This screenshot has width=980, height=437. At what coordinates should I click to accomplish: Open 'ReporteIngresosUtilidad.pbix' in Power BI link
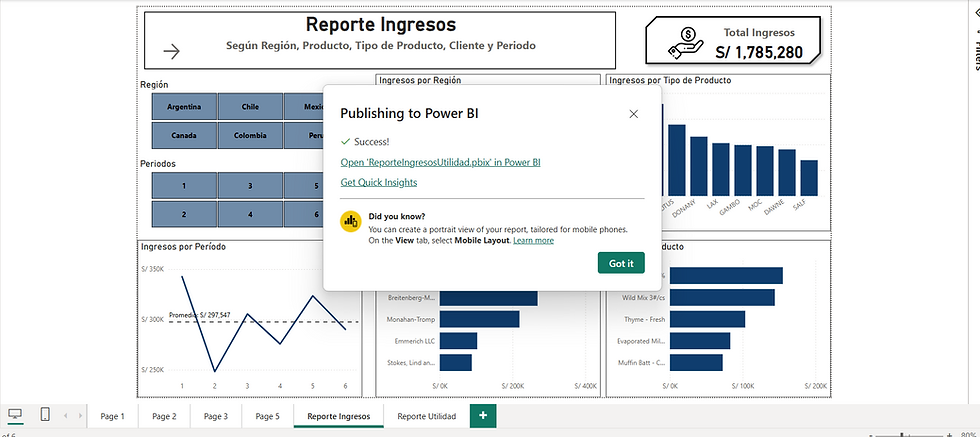tap(441, 162)
